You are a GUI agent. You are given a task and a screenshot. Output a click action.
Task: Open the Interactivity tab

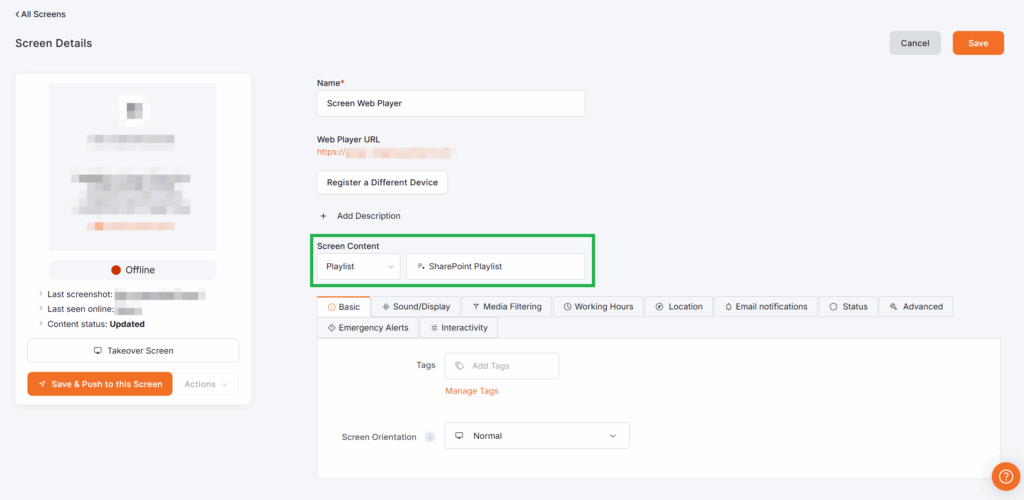click(458, 328)
